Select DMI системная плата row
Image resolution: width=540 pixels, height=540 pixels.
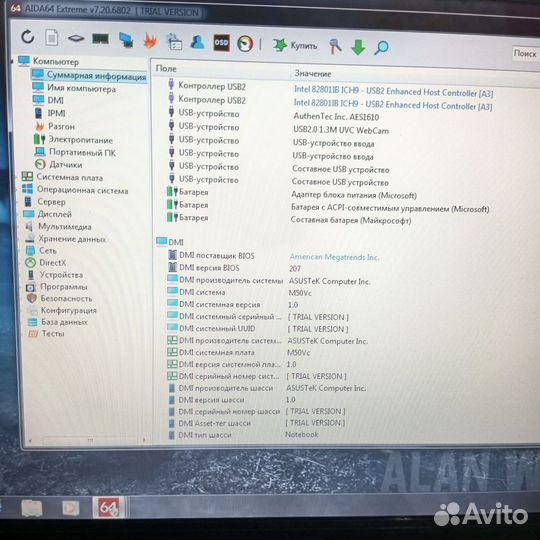(238, 352)
